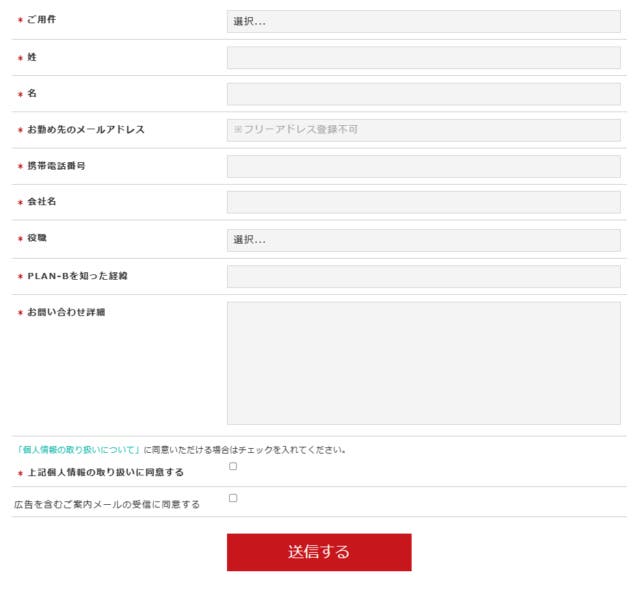Image resolution: width=640 pixels, height=589 pixels.
Task: Click the 携帯電話番号 label text
Action: (56, 166)
